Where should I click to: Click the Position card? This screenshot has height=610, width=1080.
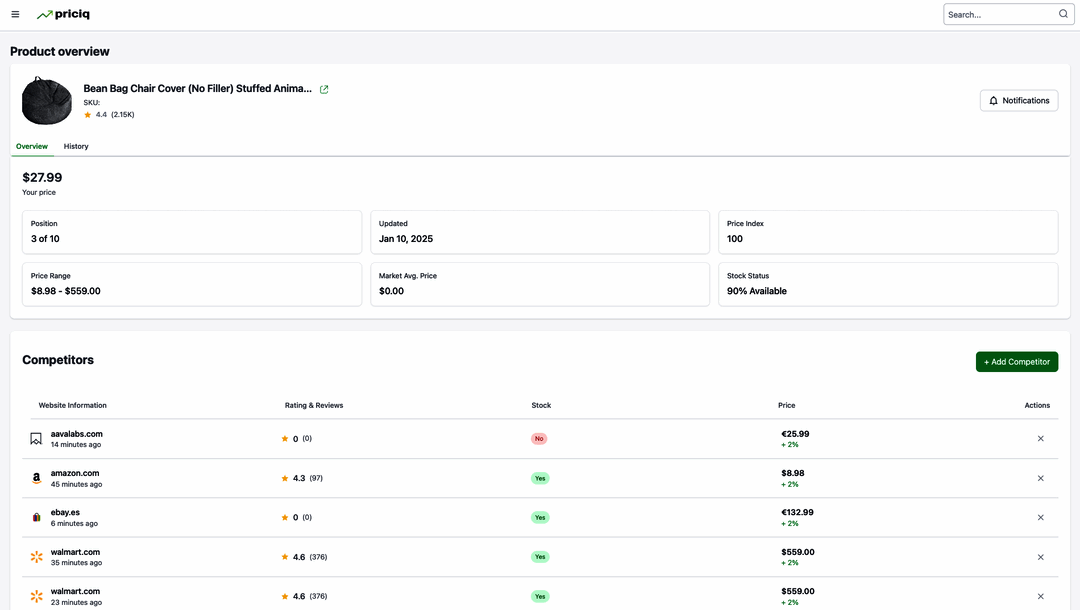[x=191, y=232]
